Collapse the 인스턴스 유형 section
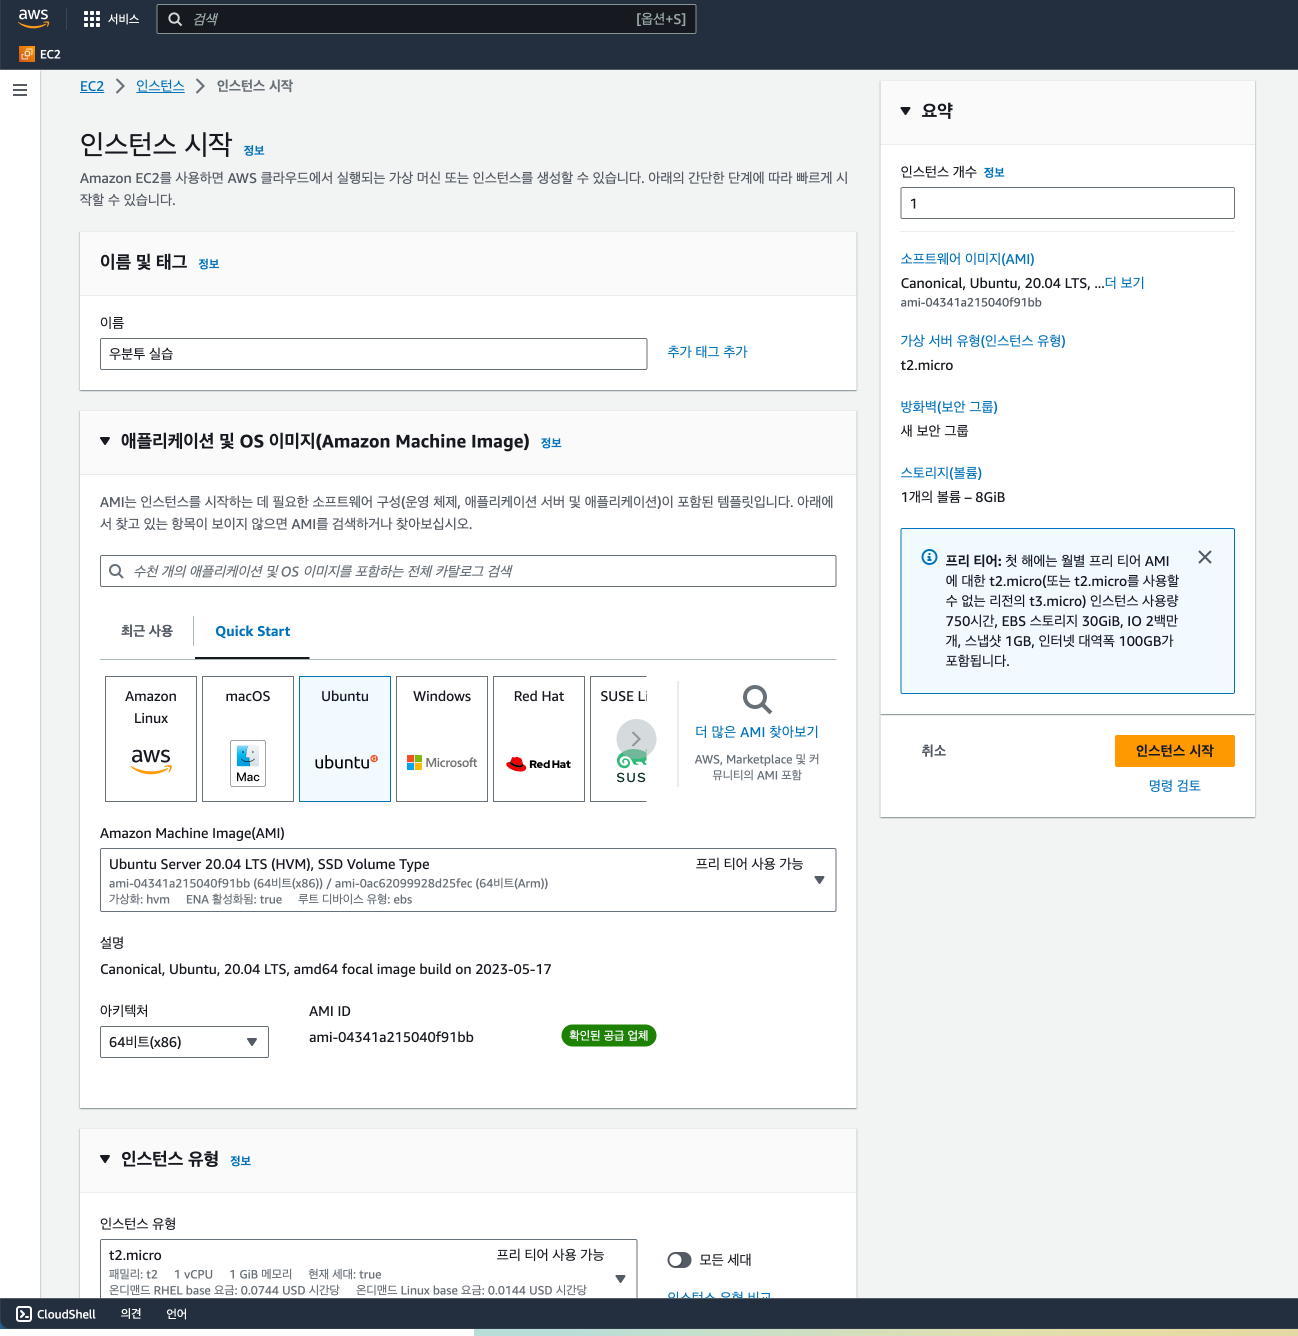This screenshot has height=1336, width=1298. (105, 1159)
